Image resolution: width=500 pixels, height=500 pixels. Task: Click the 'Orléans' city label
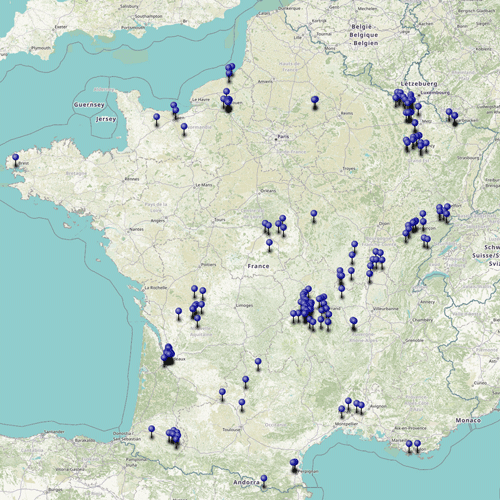[268, 191]
